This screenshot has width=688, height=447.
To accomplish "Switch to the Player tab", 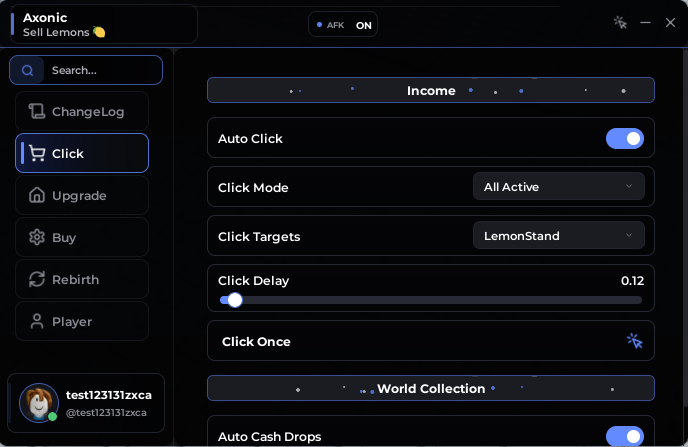I will pos(82,321).
